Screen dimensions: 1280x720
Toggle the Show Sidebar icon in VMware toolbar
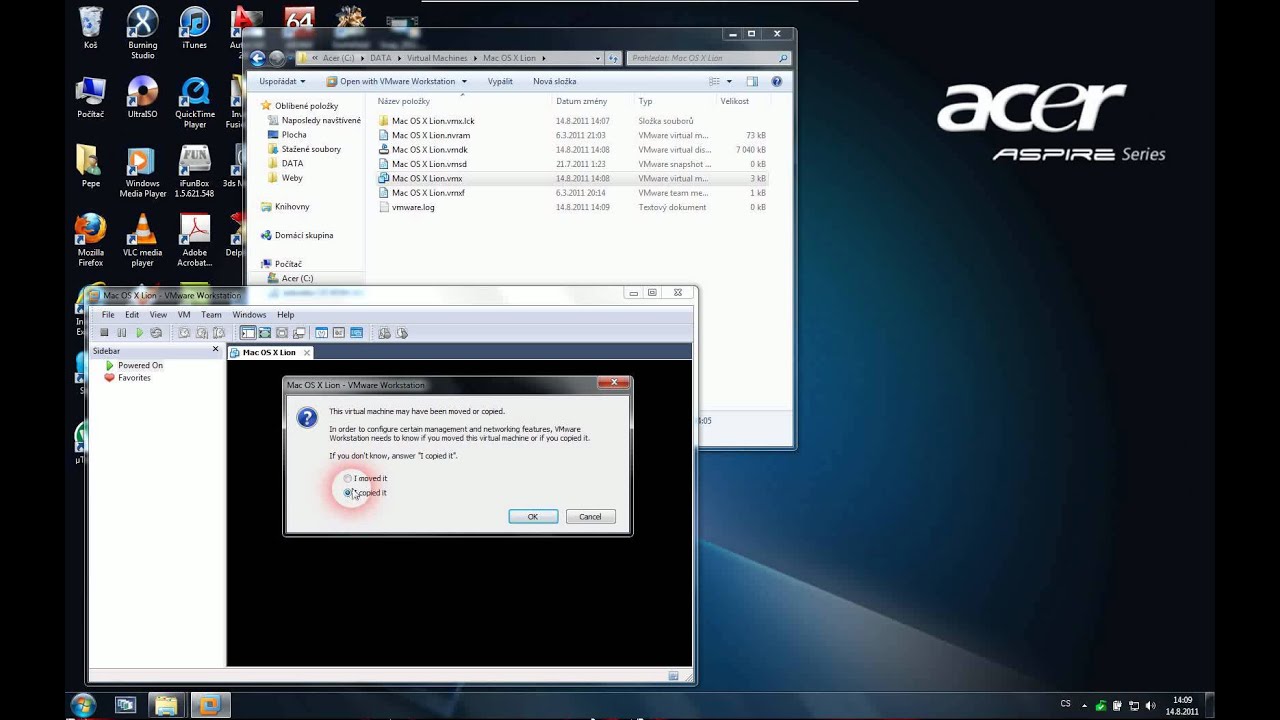coord(248,333)
